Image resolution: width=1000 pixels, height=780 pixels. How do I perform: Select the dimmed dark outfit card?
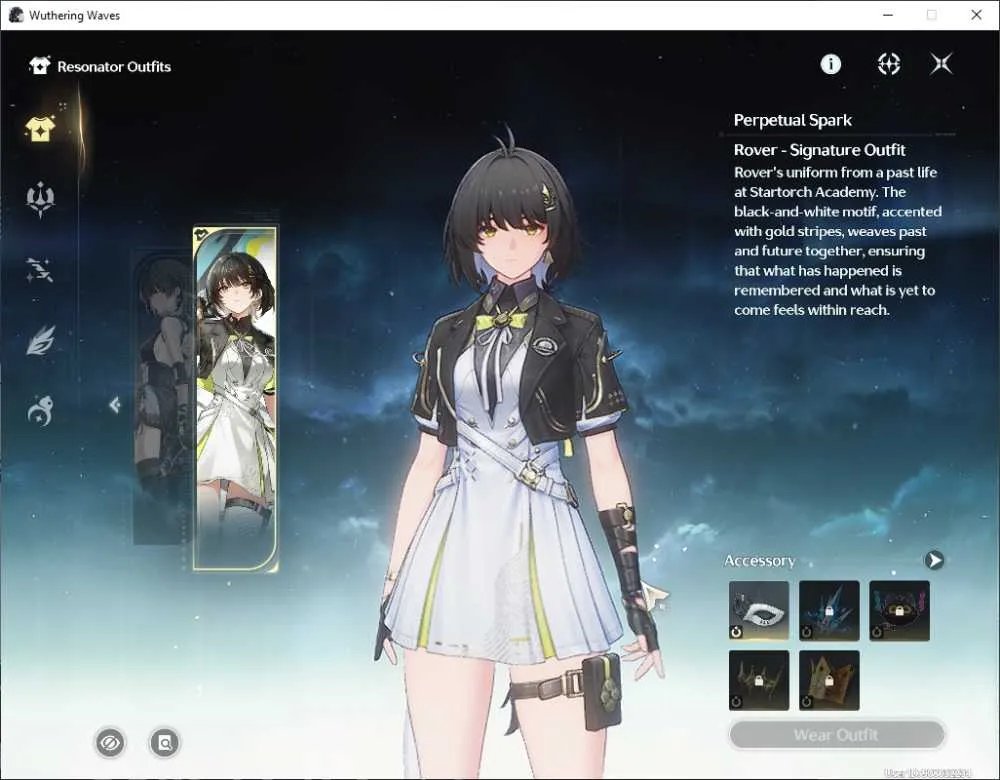tap(163, 399)
